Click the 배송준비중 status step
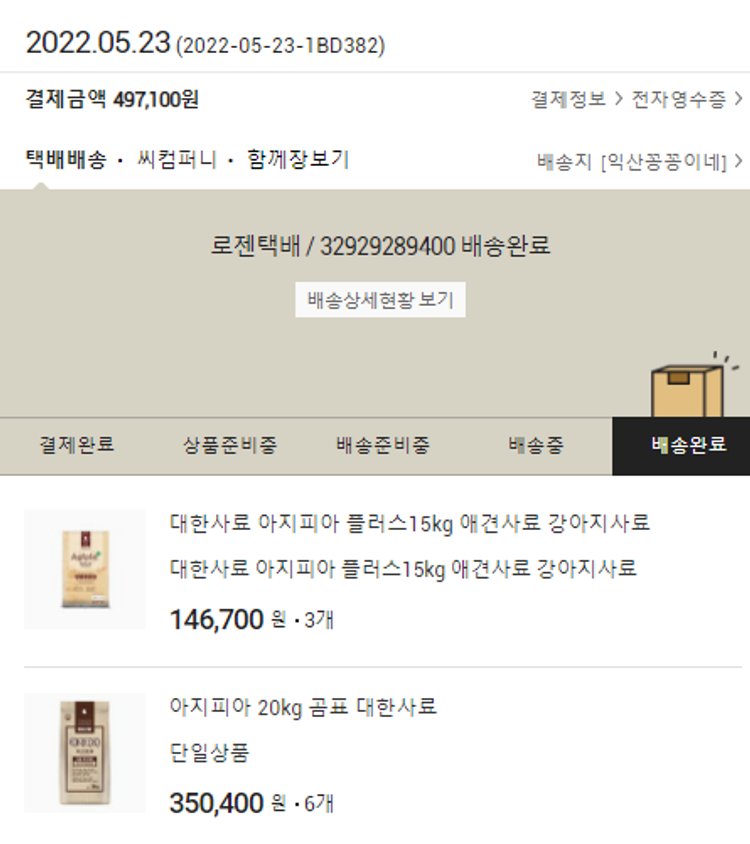750x844 pixels. click(383, 445)
